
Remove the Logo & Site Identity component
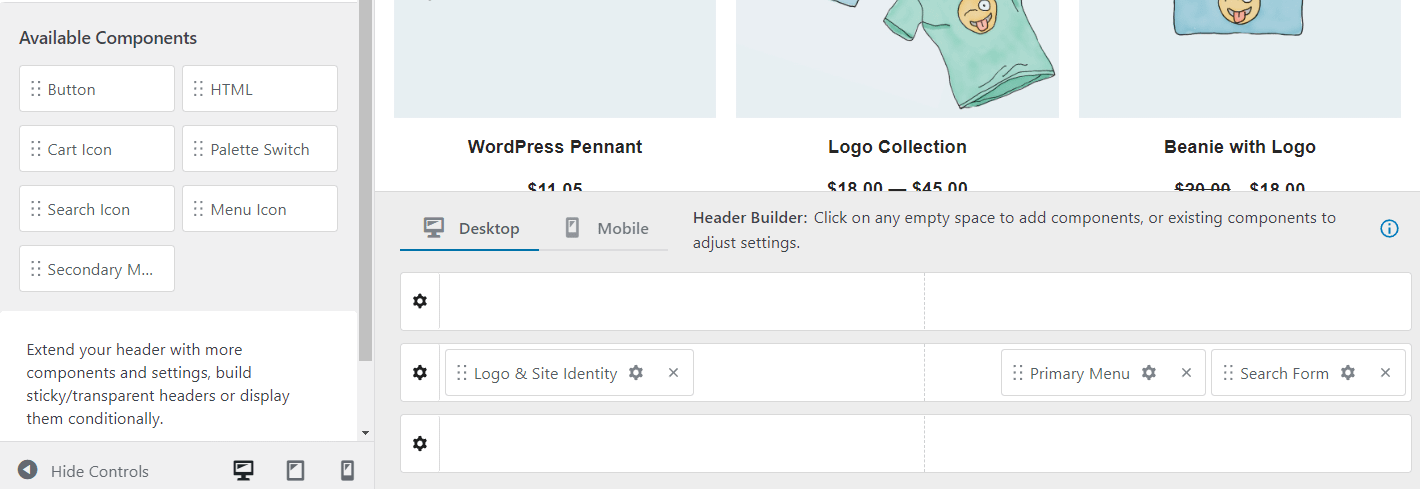tap(673, 373)
